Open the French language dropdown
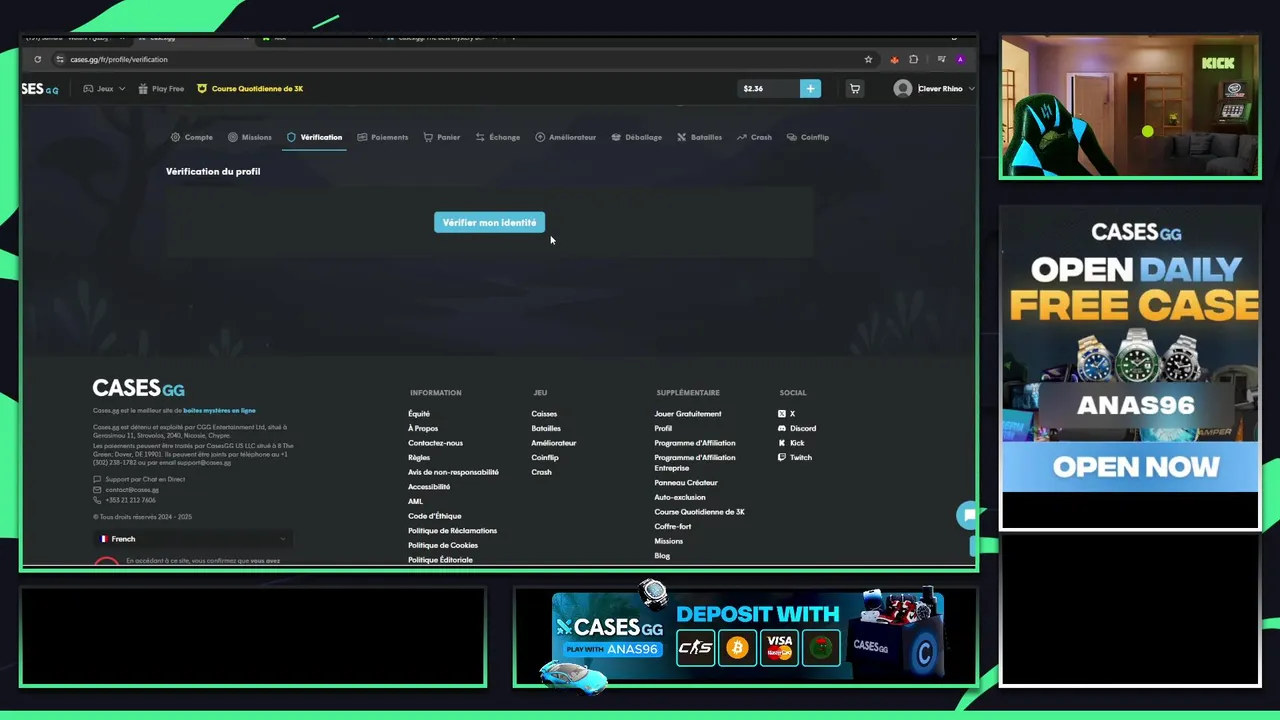1280x720 pixels. [x=193, y=539]
